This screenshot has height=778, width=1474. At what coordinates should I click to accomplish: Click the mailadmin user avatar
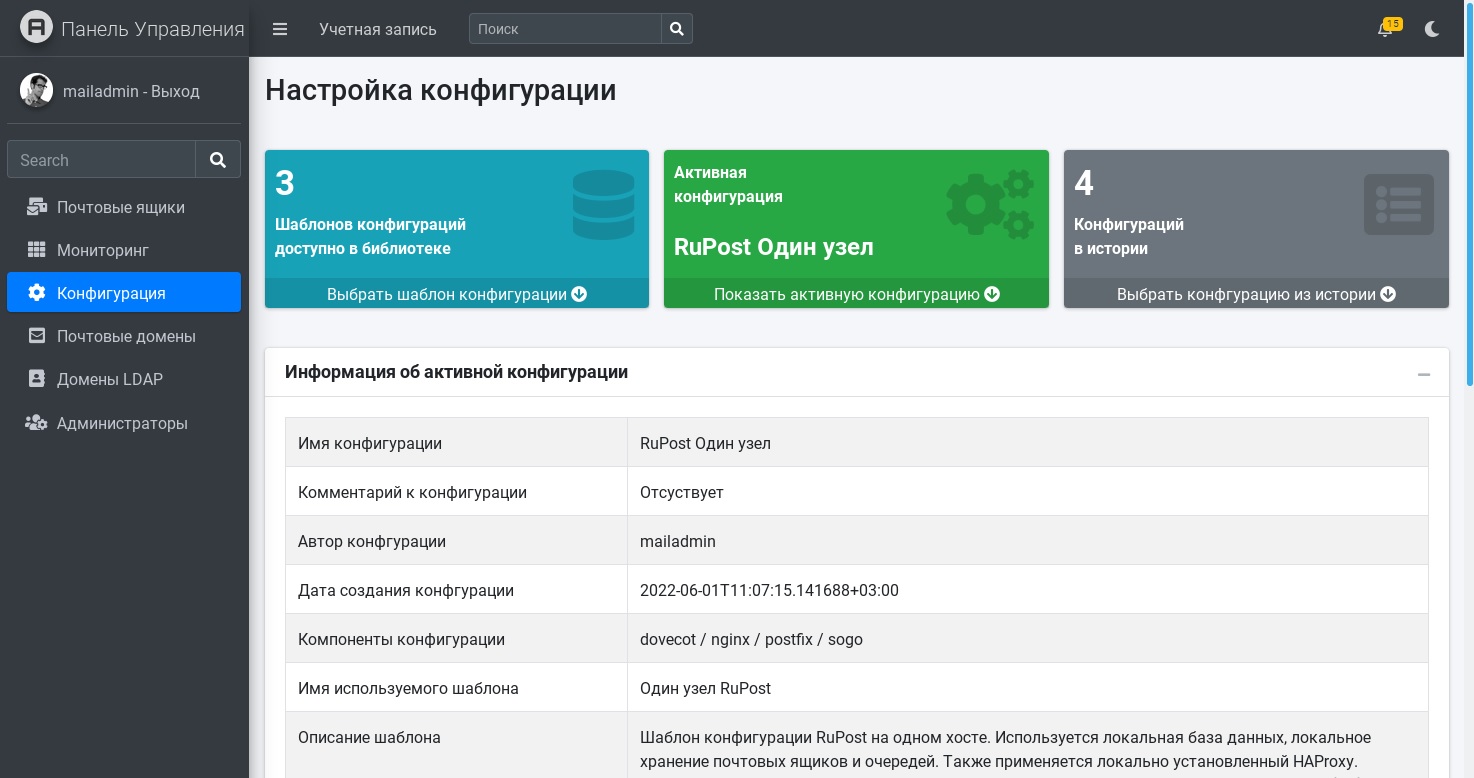click(x=36, y=91)
